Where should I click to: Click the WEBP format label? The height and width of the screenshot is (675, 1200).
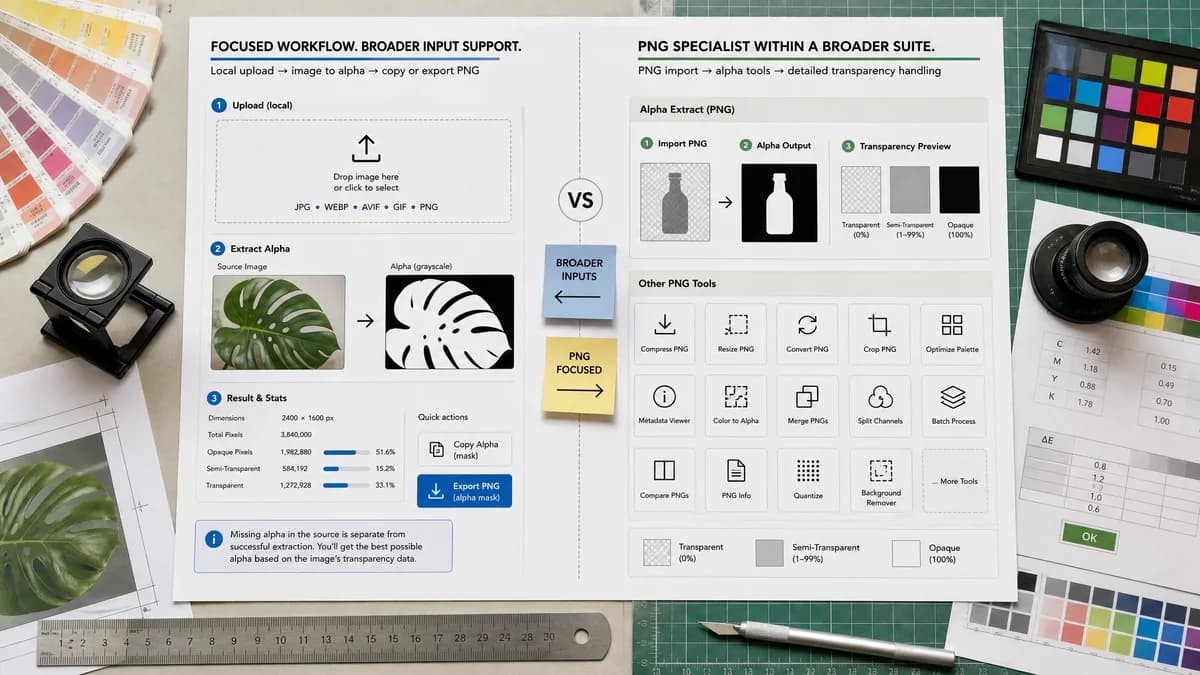tap(338, 207)
